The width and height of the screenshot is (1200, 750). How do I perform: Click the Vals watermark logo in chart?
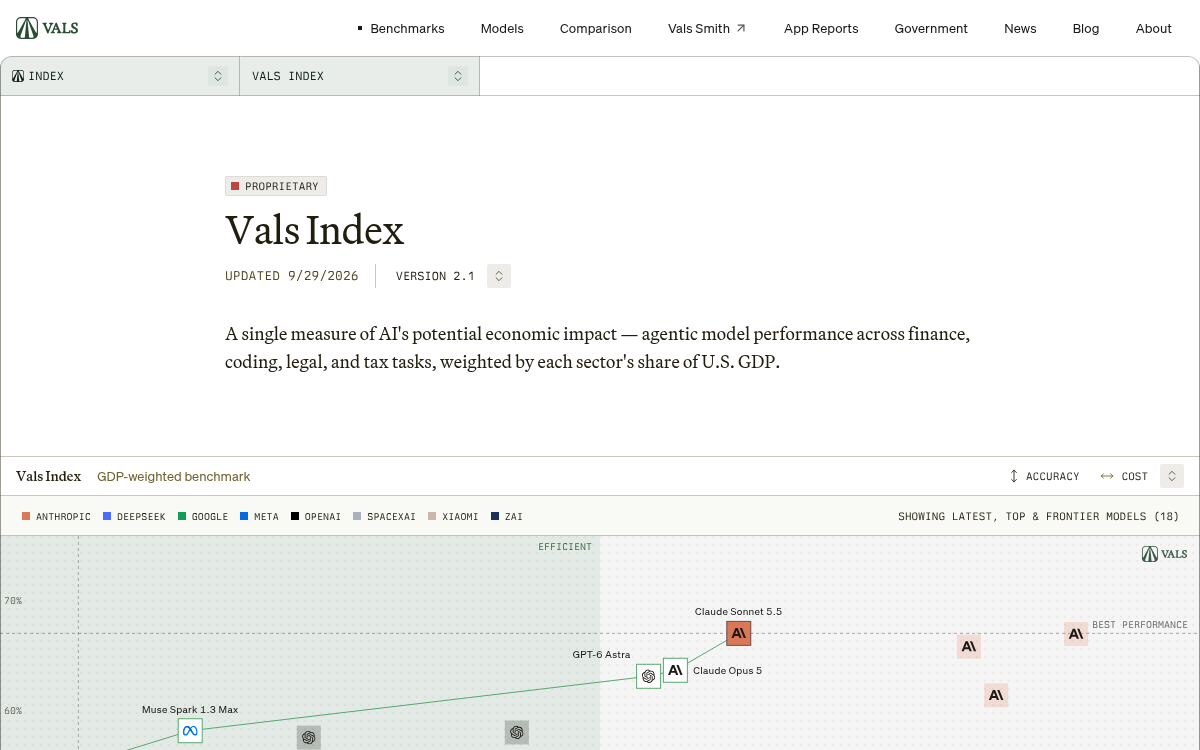pos(1165,554)
